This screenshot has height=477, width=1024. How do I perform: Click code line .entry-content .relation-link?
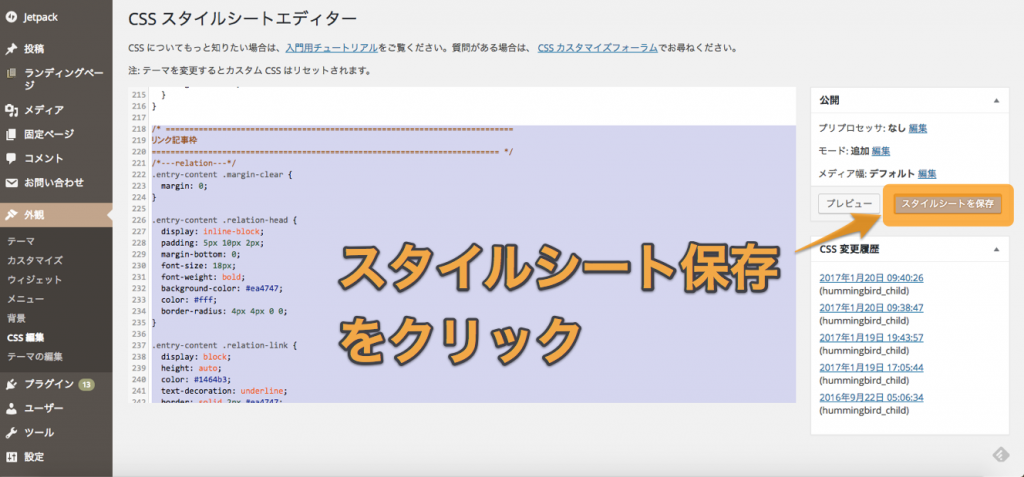click(224, 344)
